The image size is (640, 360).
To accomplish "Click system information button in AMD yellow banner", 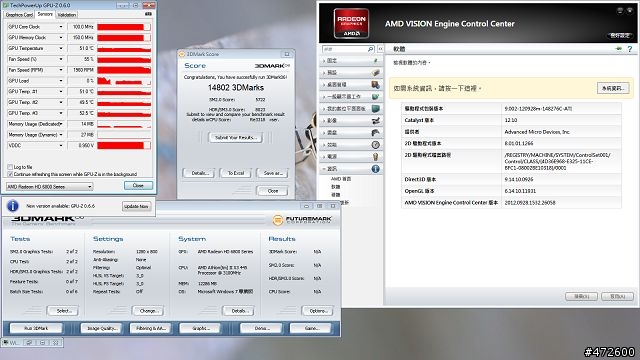I will tap(613, 88).
